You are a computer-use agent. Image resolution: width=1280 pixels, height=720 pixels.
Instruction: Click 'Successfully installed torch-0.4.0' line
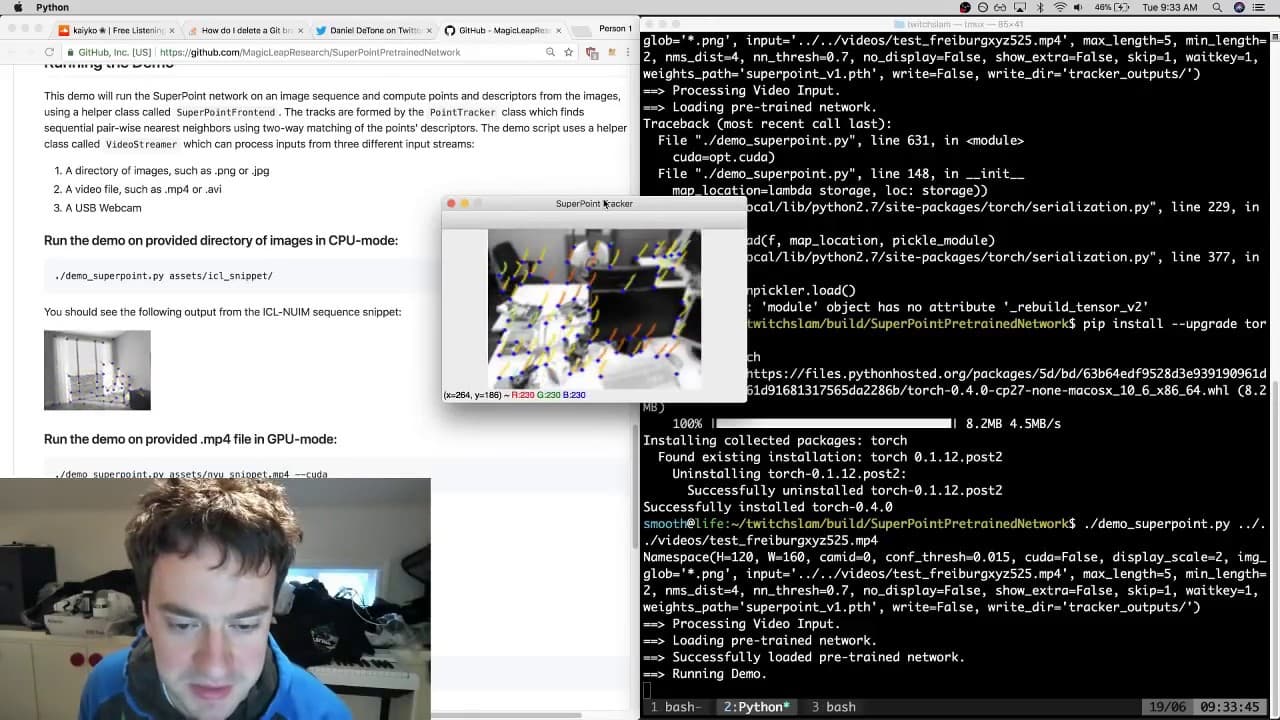(x=768, y=507)
